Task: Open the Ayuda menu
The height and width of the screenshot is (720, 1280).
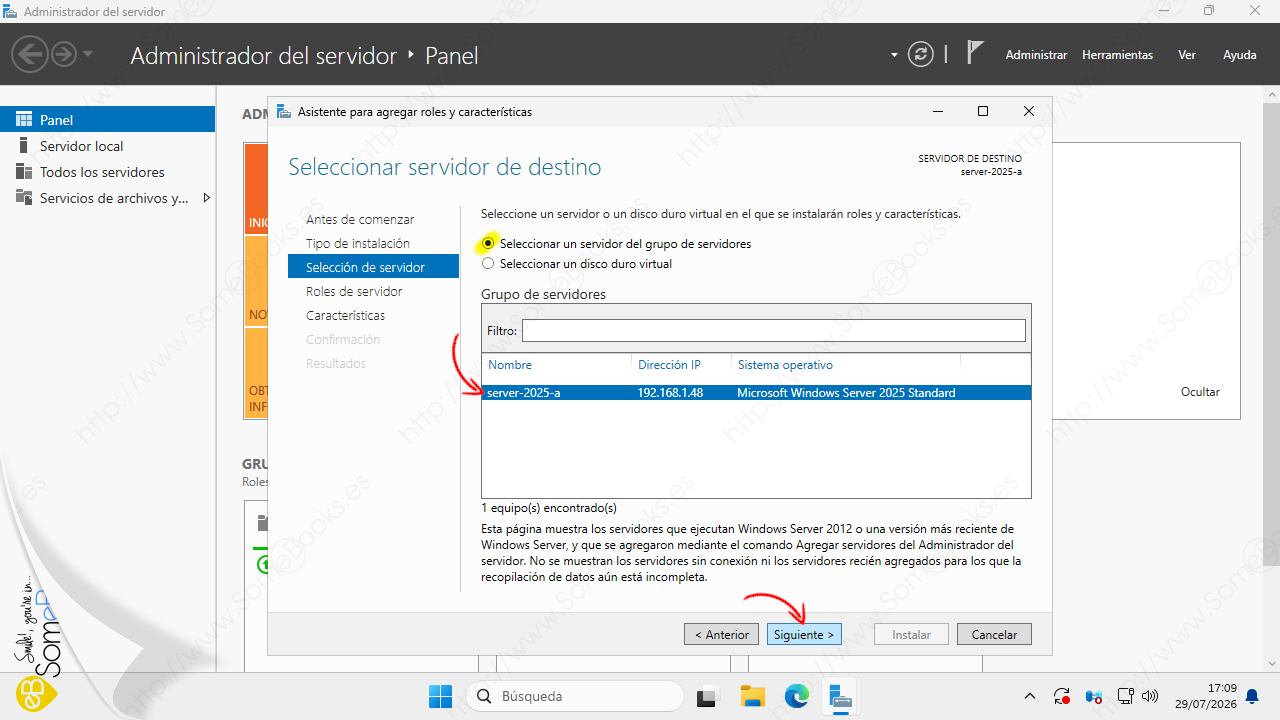Action: click(1240, 55)
